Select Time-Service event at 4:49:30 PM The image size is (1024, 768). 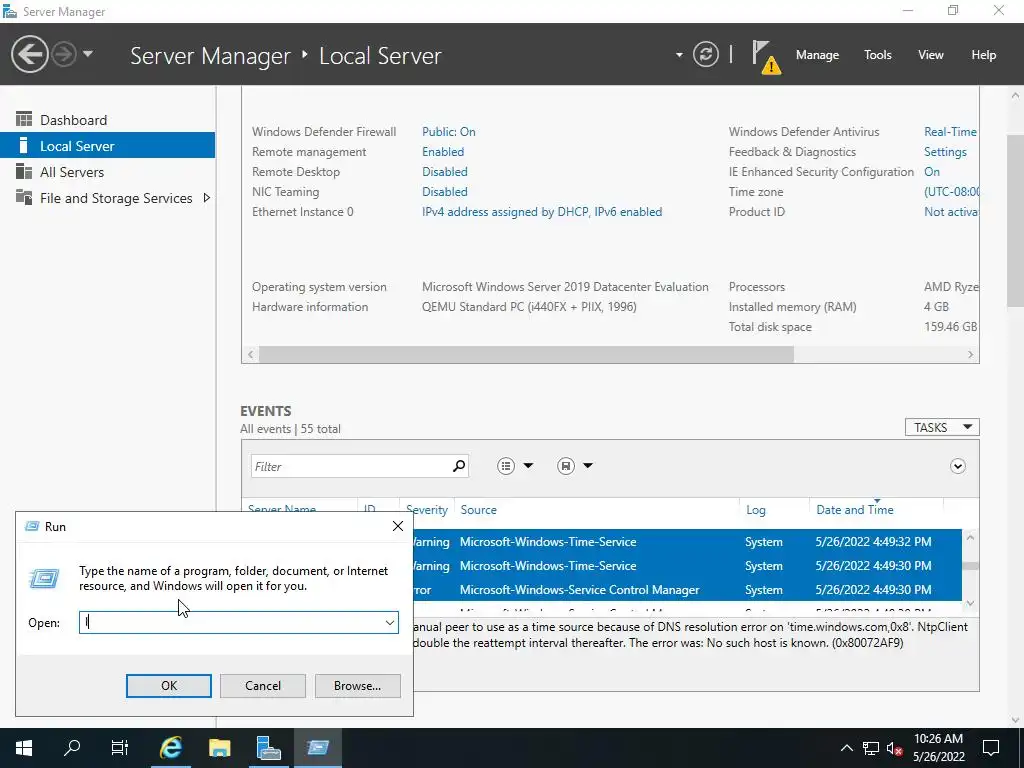[687, 566]
